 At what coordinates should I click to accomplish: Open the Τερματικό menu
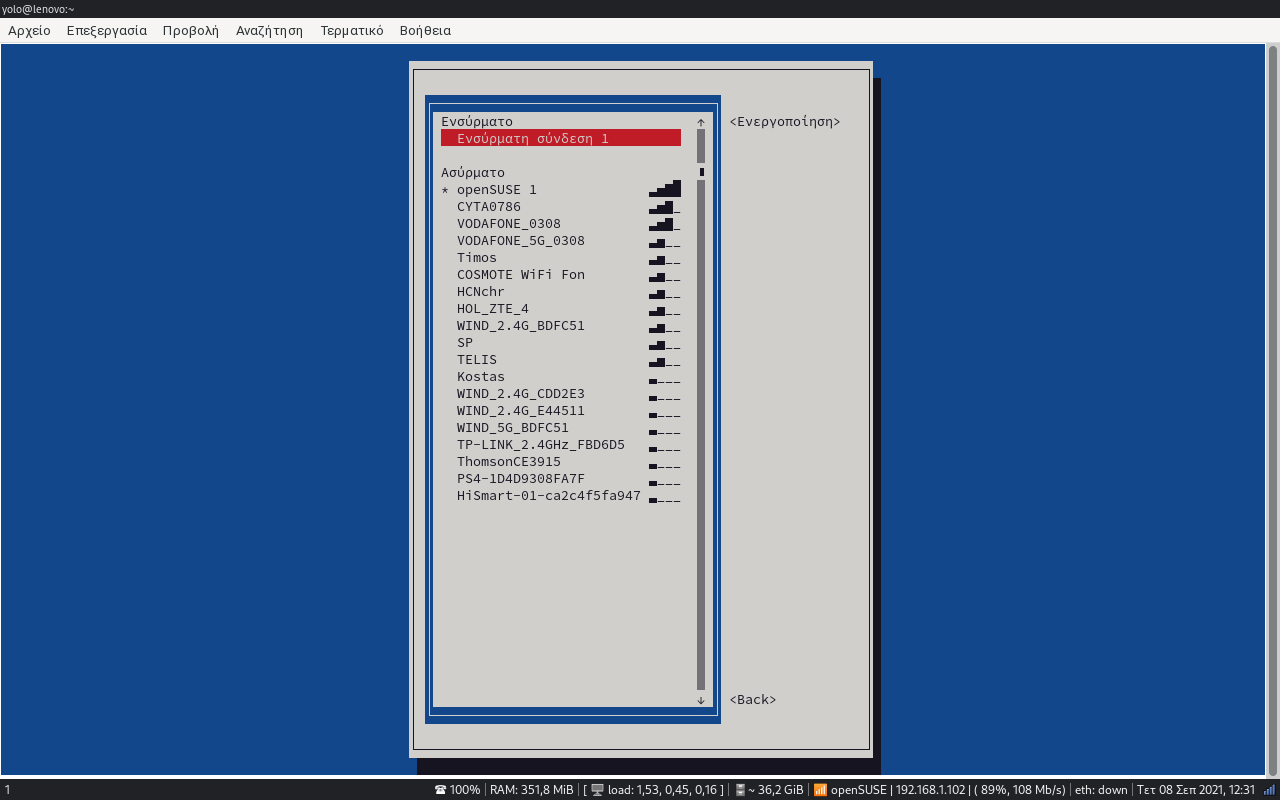tap(352, 30)
